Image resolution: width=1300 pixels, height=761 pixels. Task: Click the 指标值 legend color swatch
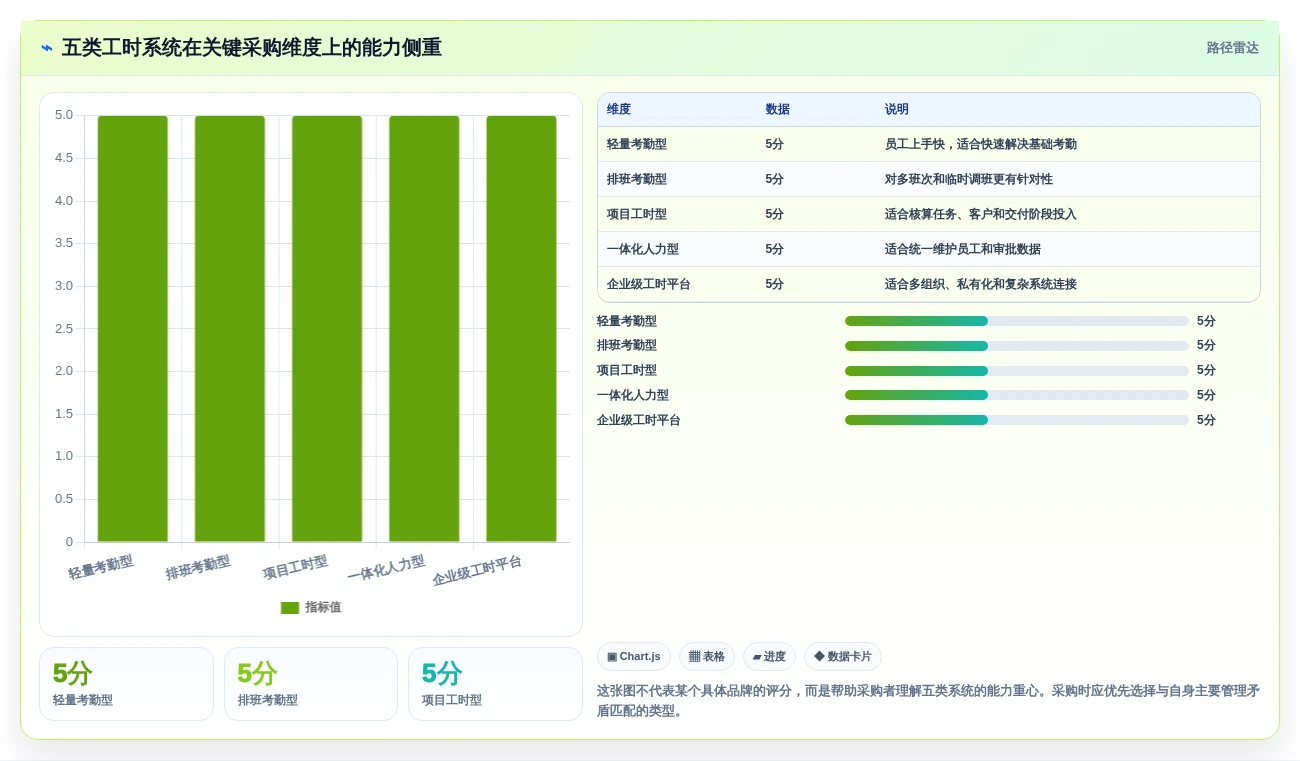tap(290, 607)
